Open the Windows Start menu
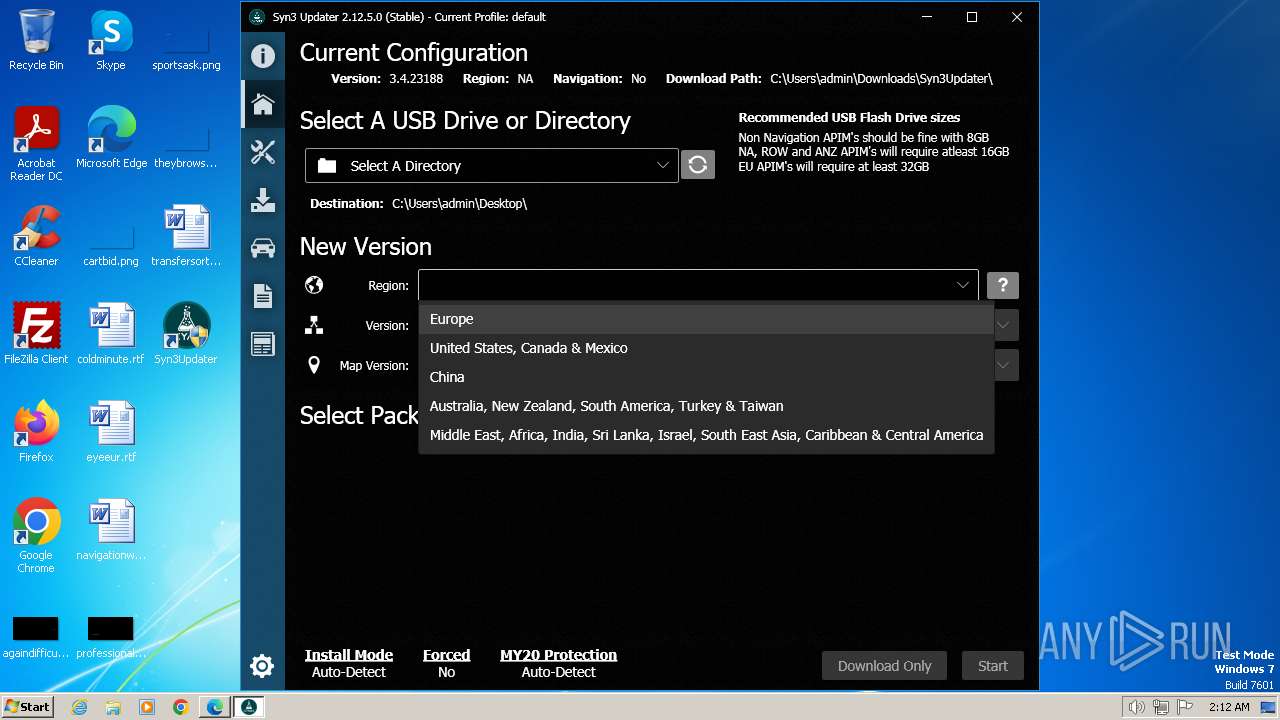1280x720 pixels. 28,707
